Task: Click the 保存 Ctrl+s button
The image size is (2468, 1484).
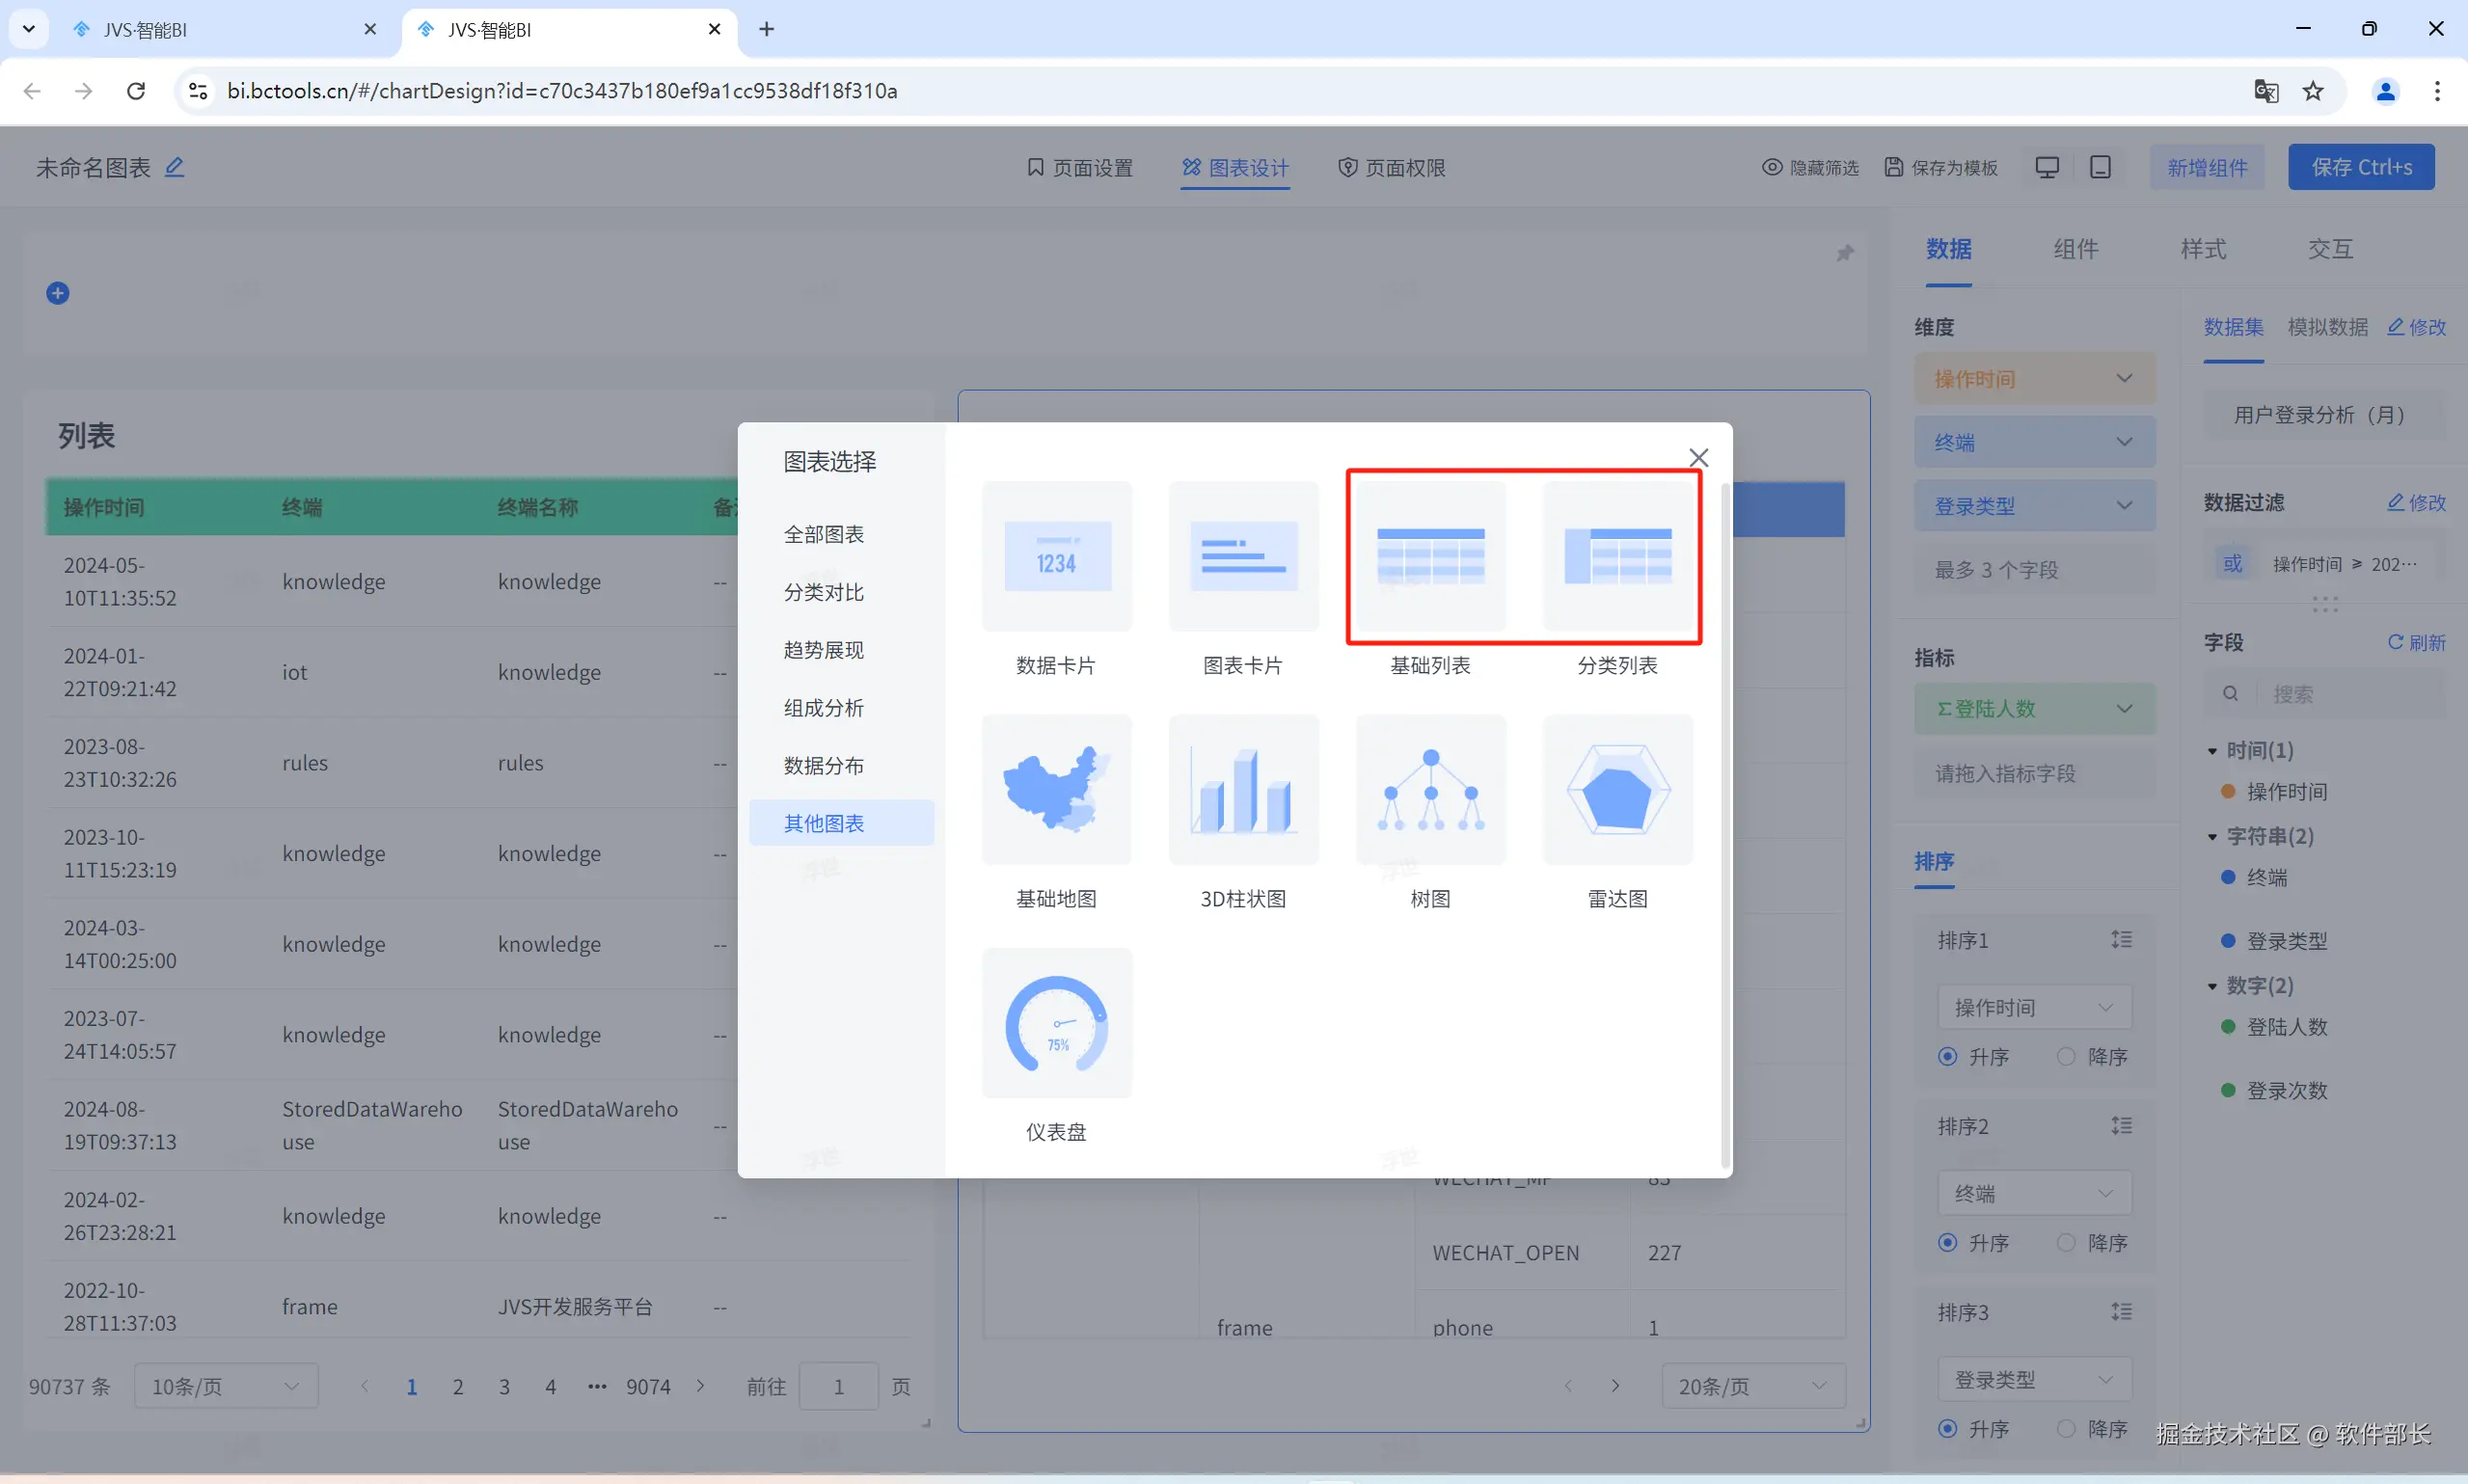Action: click(2360, 167)
